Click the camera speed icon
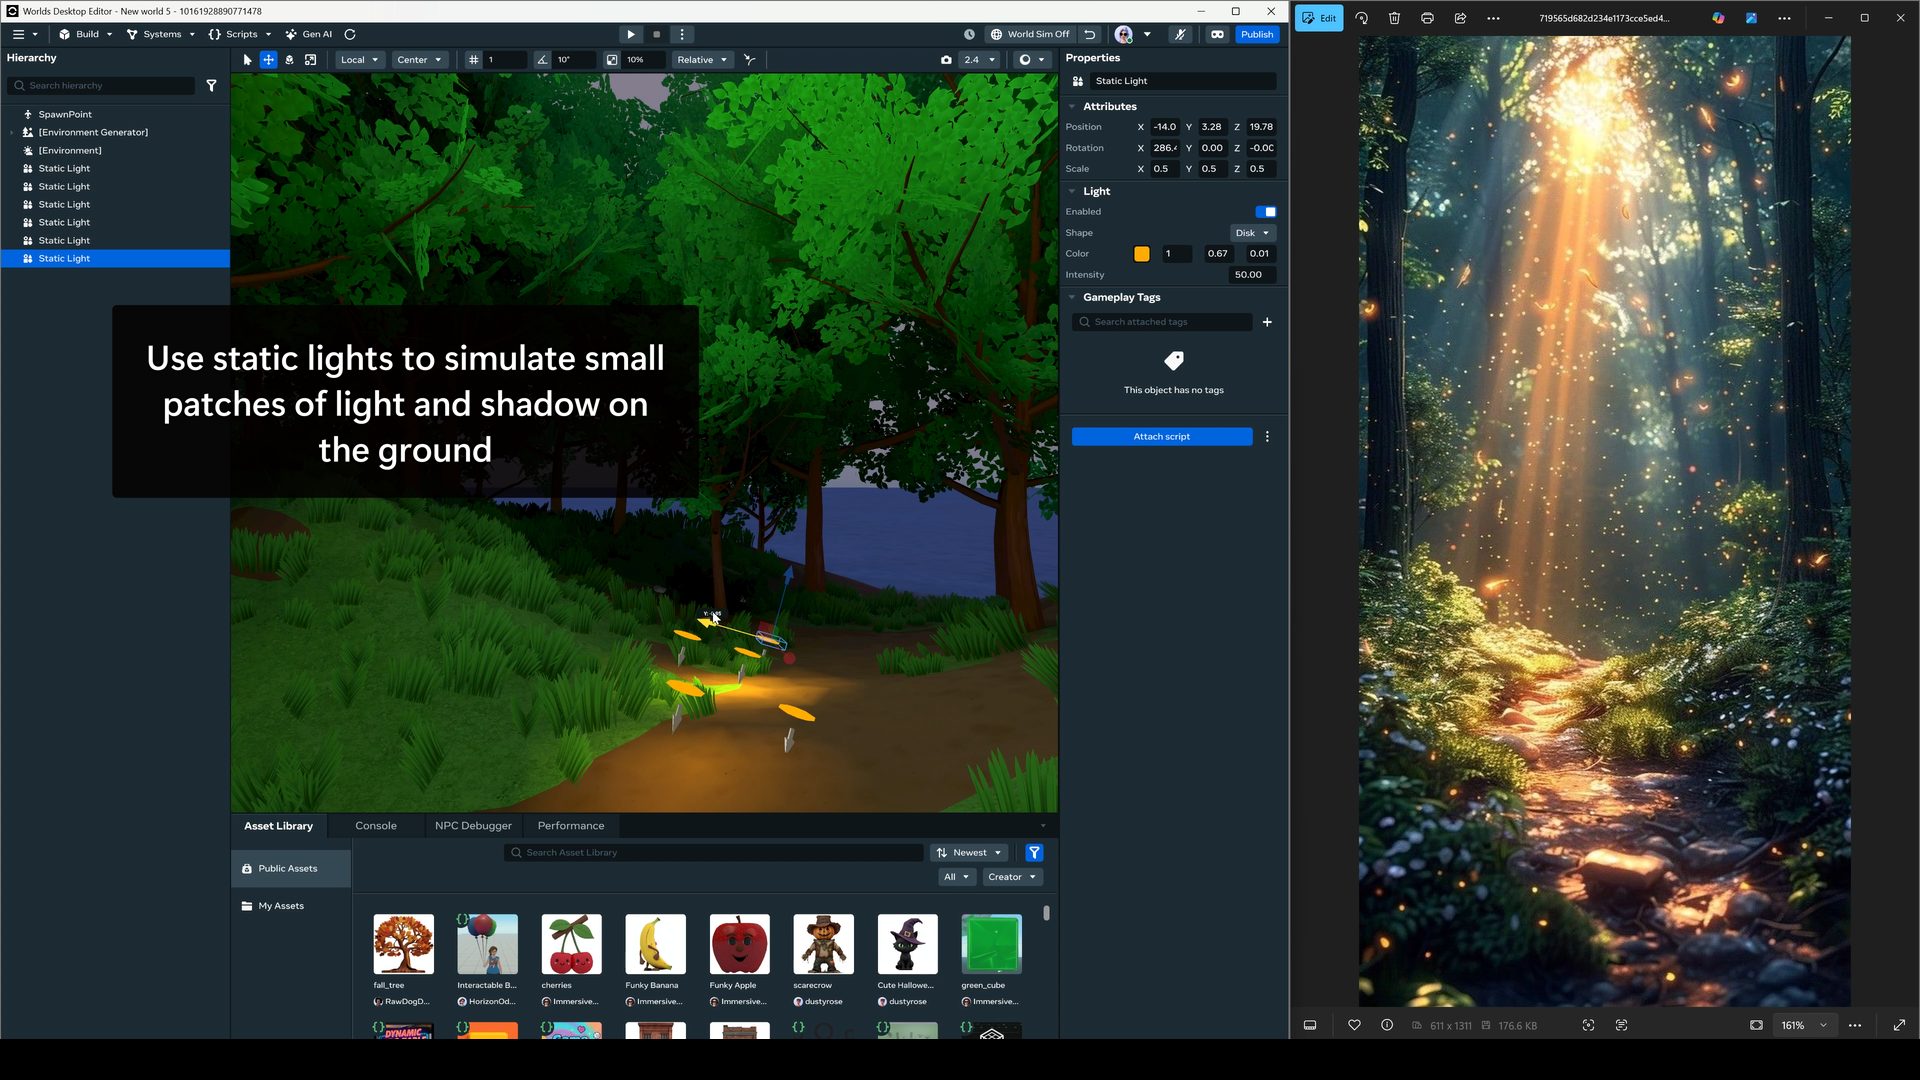The width and height of the screenshot is (1920, 1080). (x=946, y=60)
